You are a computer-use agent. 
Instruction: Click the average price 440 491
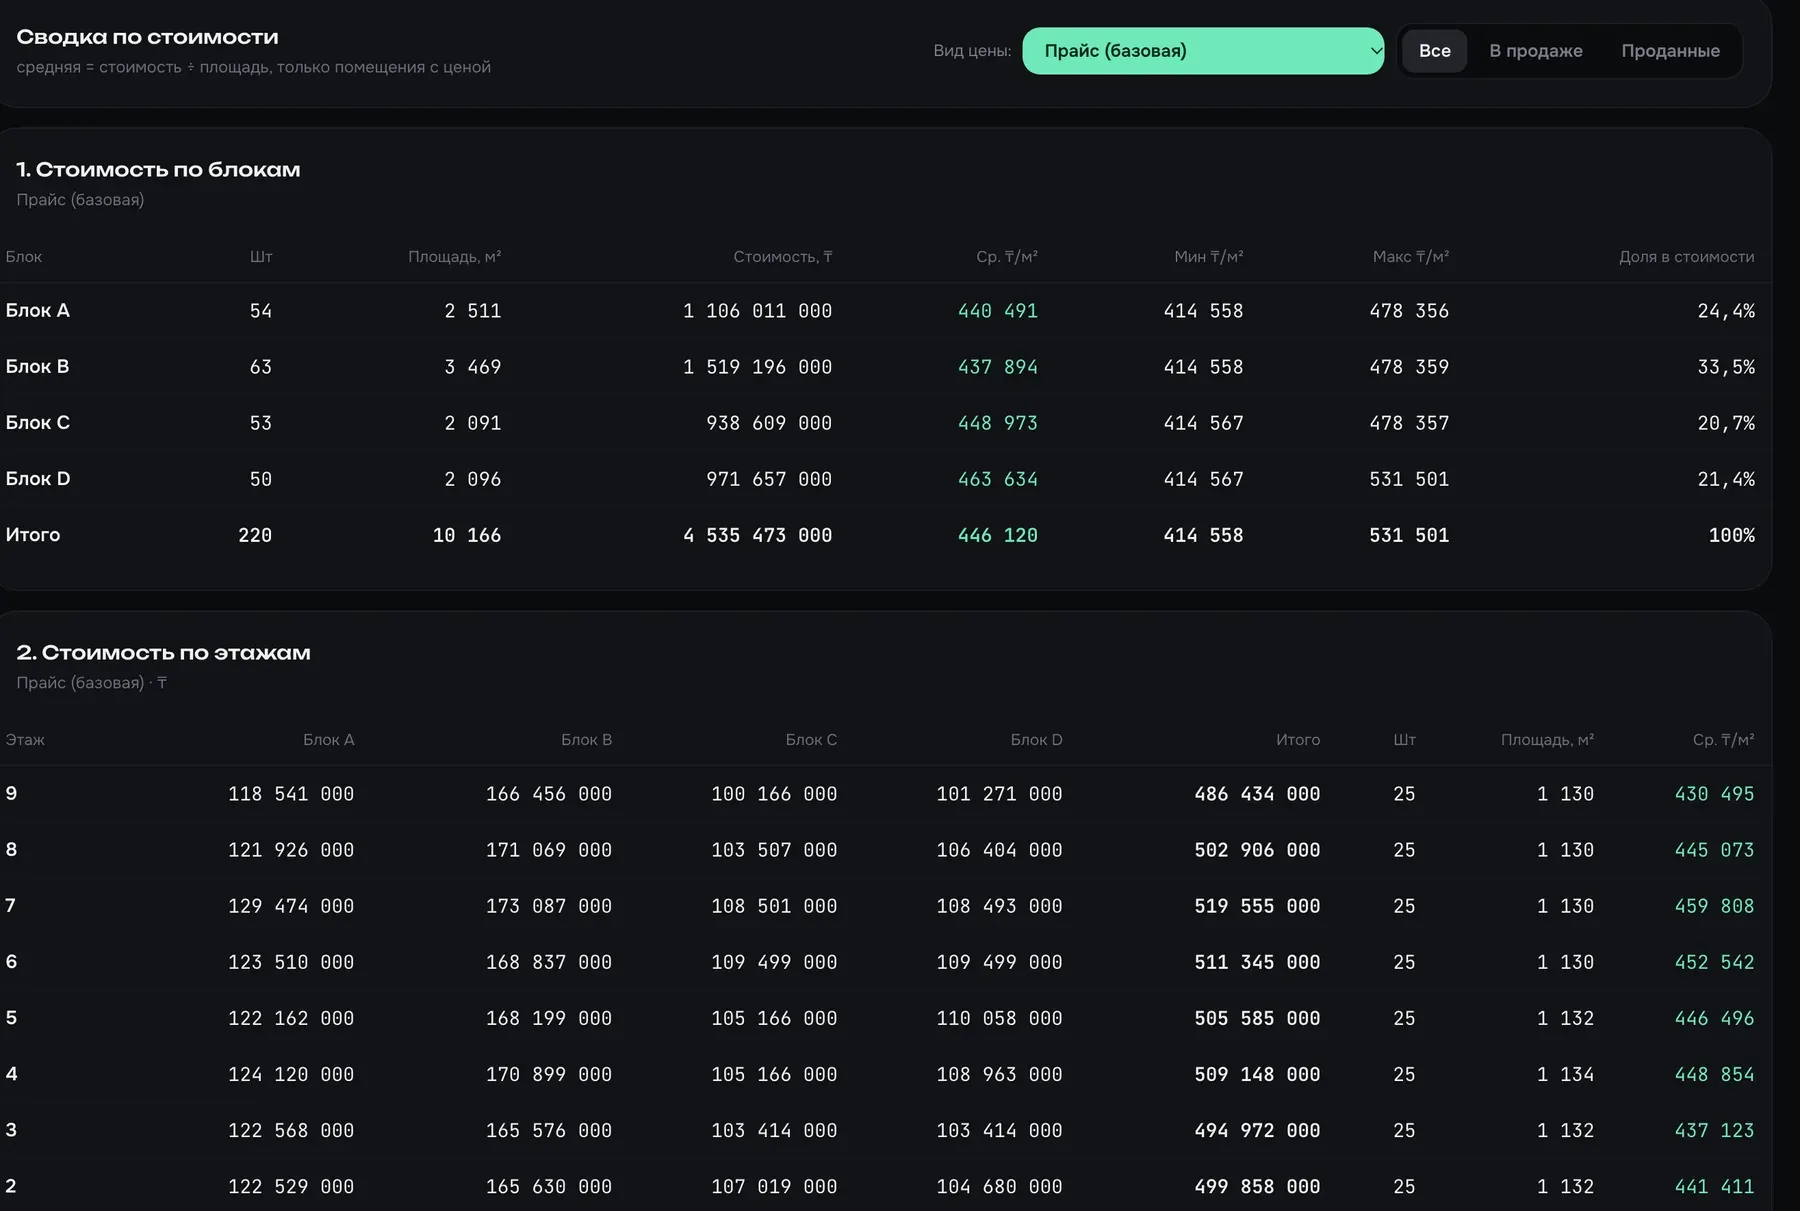[x=998, y=311]
